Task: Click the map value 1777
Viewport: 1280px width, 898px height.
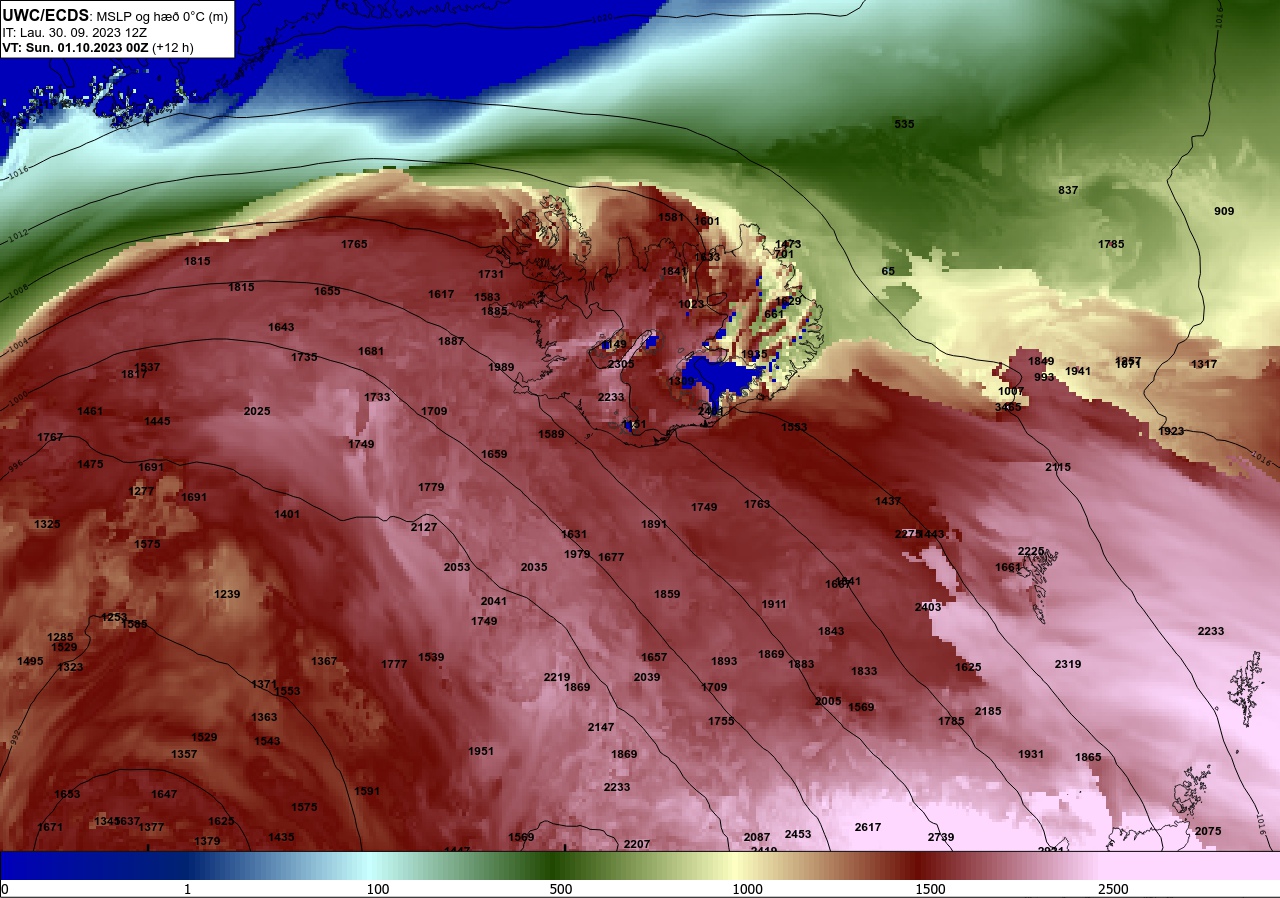Action: click(x=394, y=664)
